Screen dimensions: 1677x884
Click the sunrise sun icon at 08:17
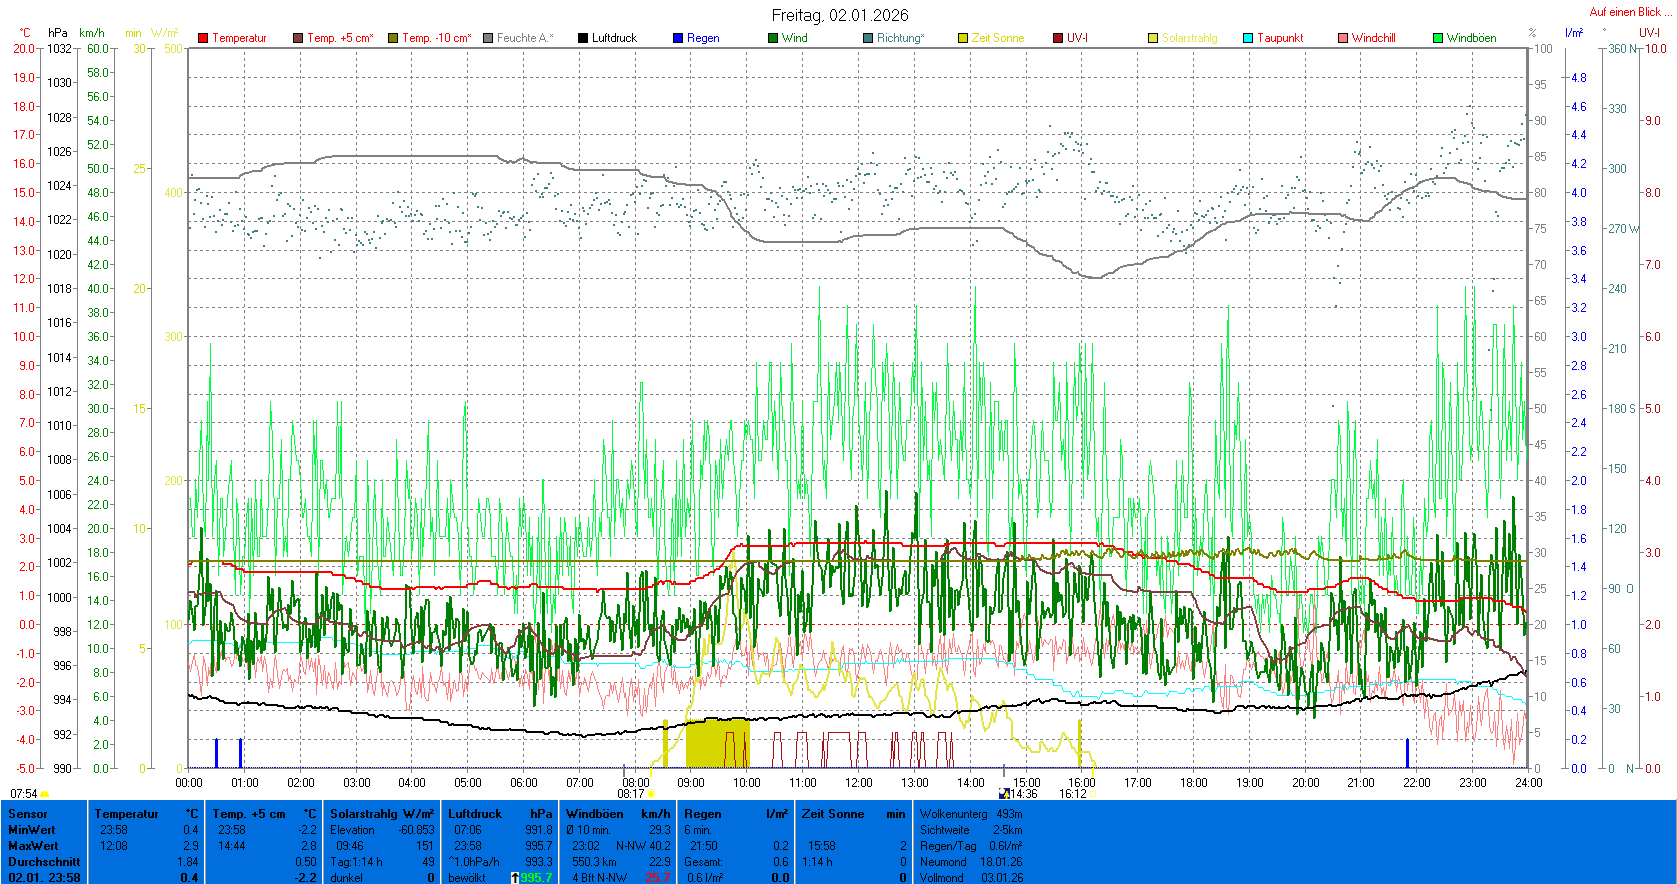coord(652,794)
